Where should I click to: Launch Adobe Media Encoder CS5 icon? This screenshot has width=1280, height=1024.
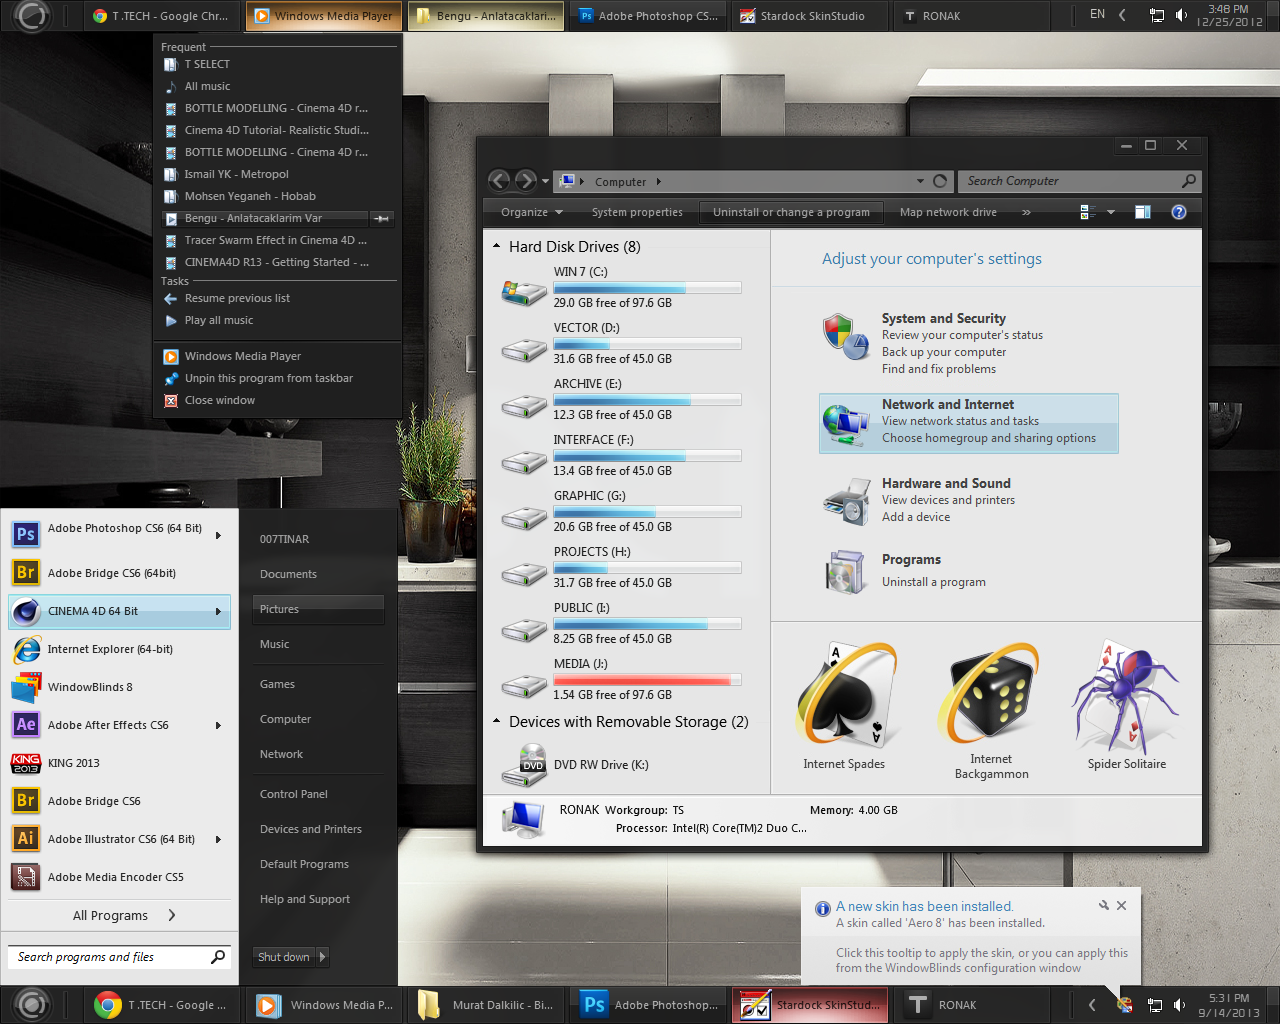pyautogui.click(x=26, y=877)
